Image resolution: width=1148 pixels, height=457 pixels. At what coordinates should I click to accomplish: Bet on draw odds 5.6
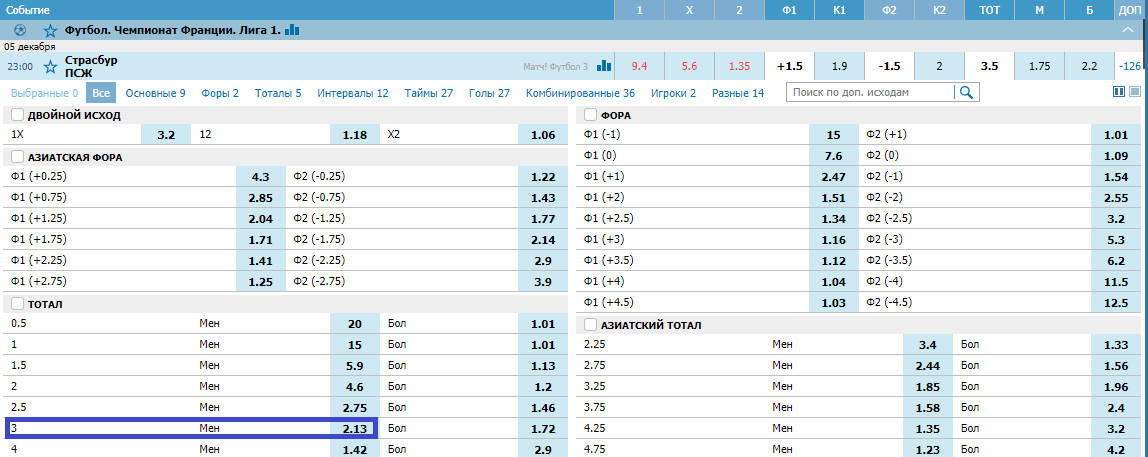click(689, 66)
